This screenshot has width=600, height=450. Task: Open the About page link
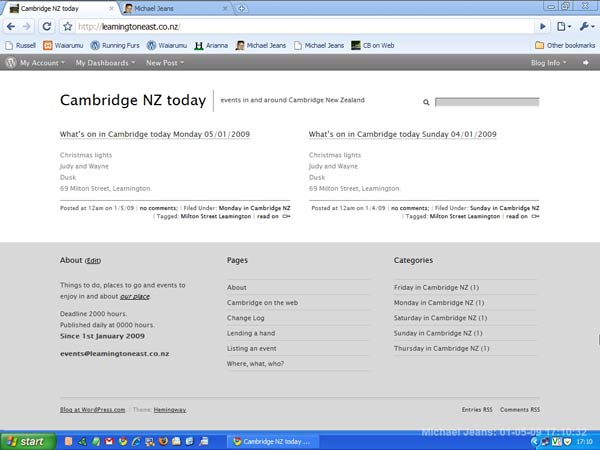click(x=236, y=287)
